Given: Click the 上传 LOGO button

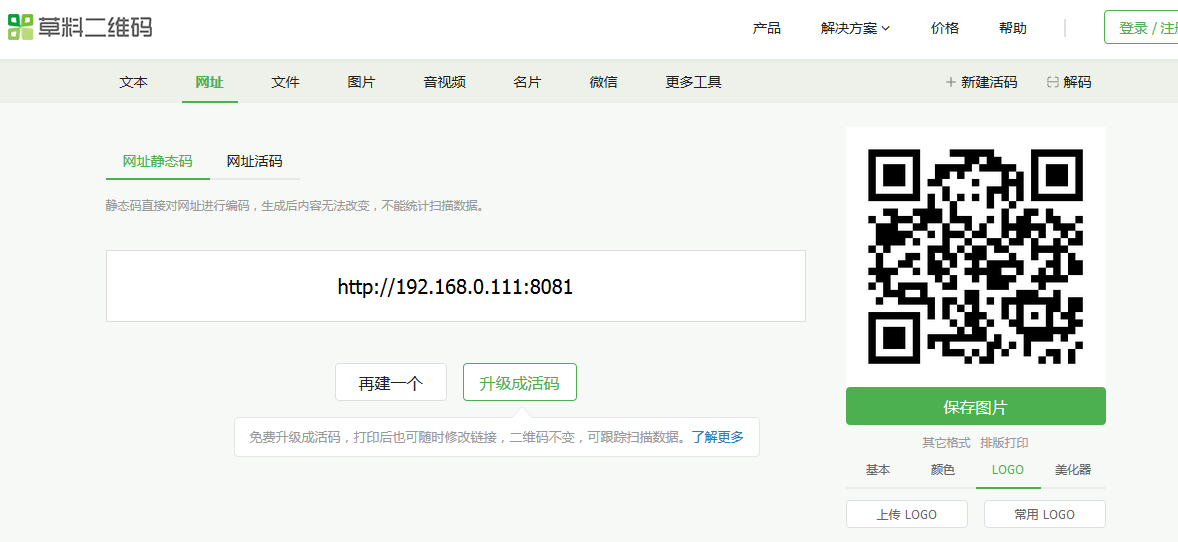Looking at the screenshot, I should click(x=906, y=514).
